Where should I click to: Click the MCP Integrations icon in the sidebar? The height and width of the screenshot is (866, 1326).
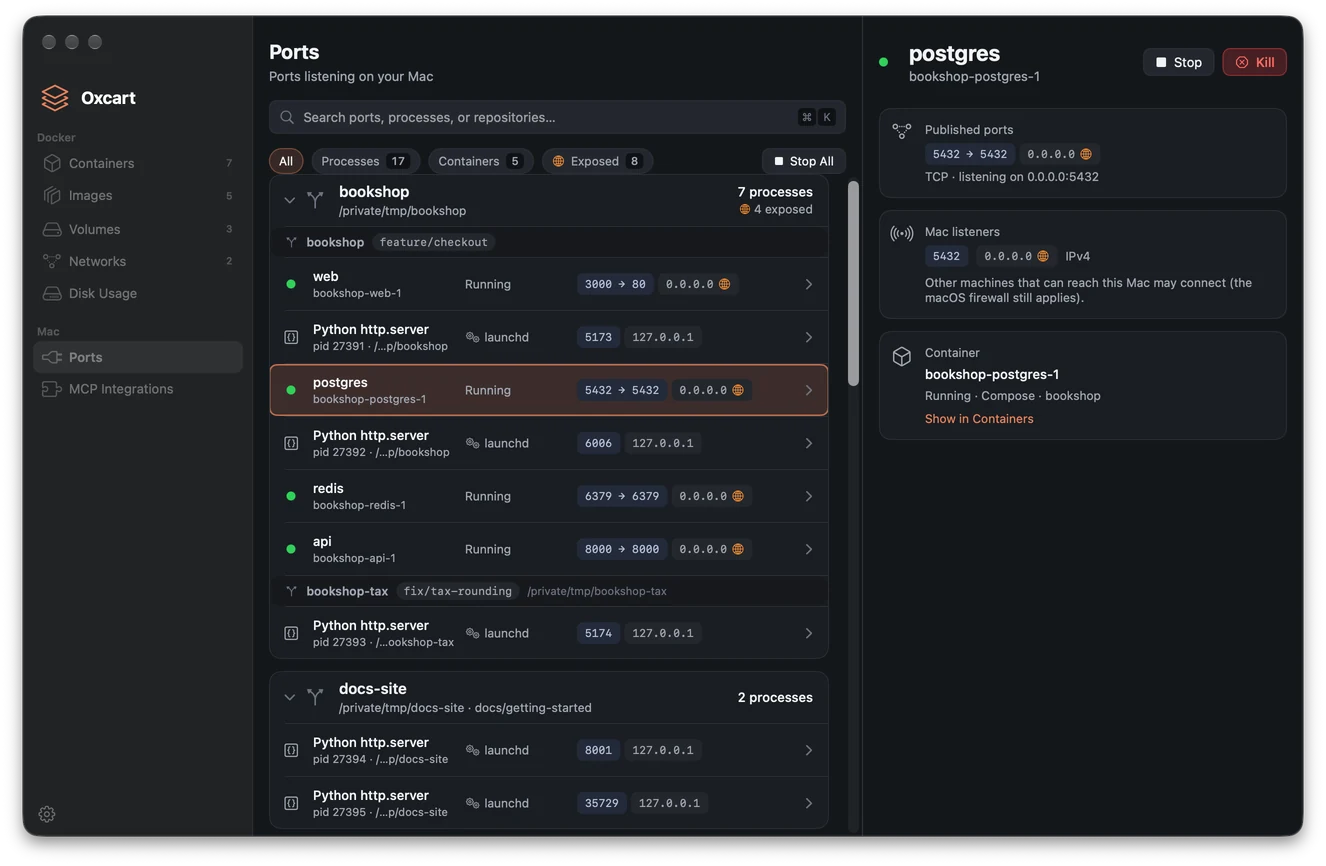[52, 389]
